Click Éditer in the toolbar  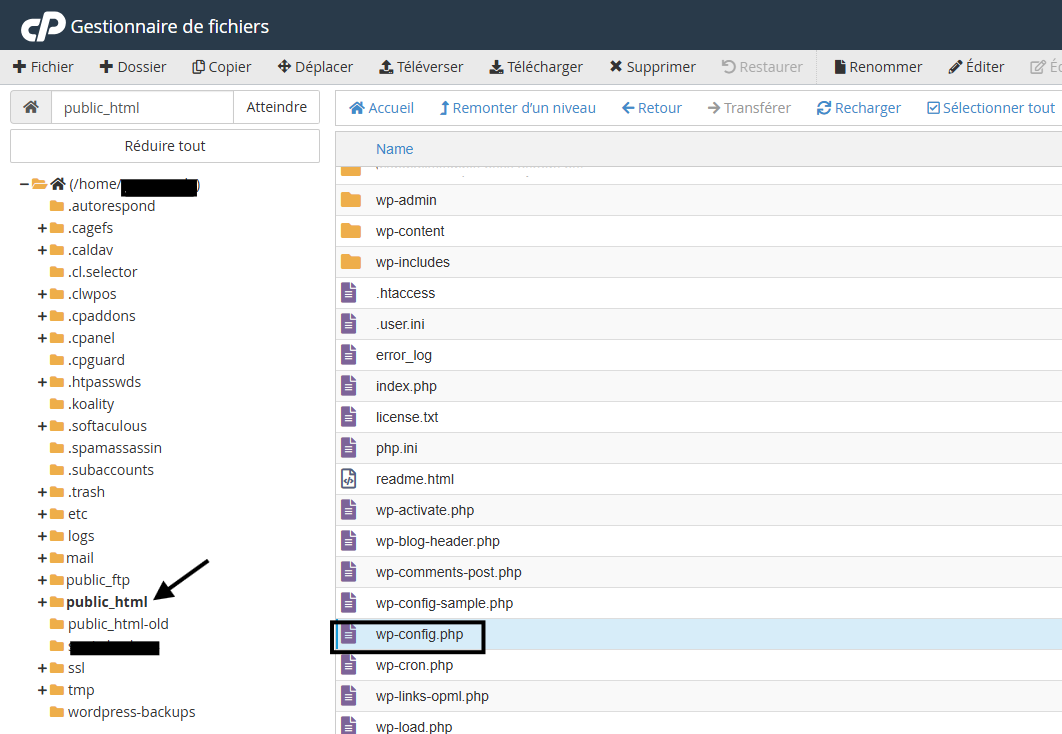pos(976,67)
